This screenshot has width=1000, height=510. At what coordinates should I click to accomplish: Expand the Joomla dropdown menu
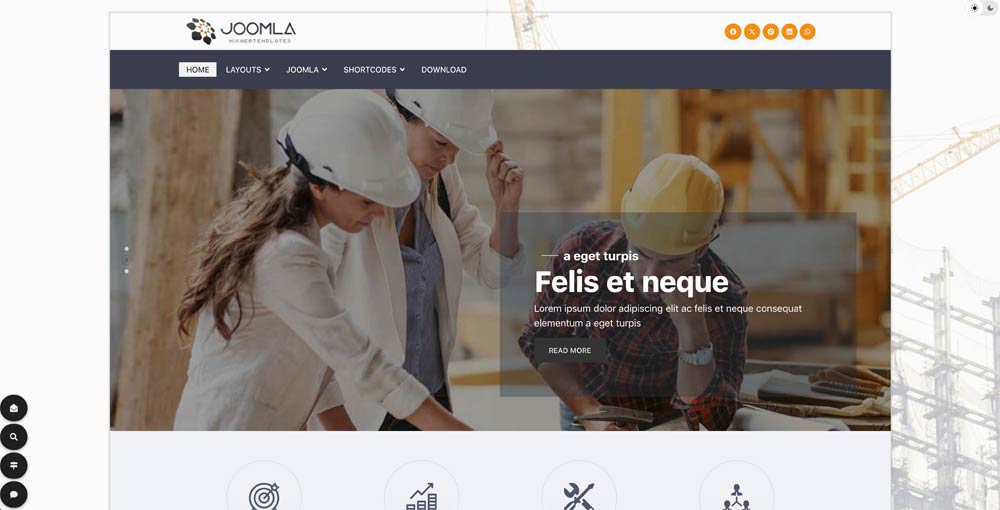point(306,69)
